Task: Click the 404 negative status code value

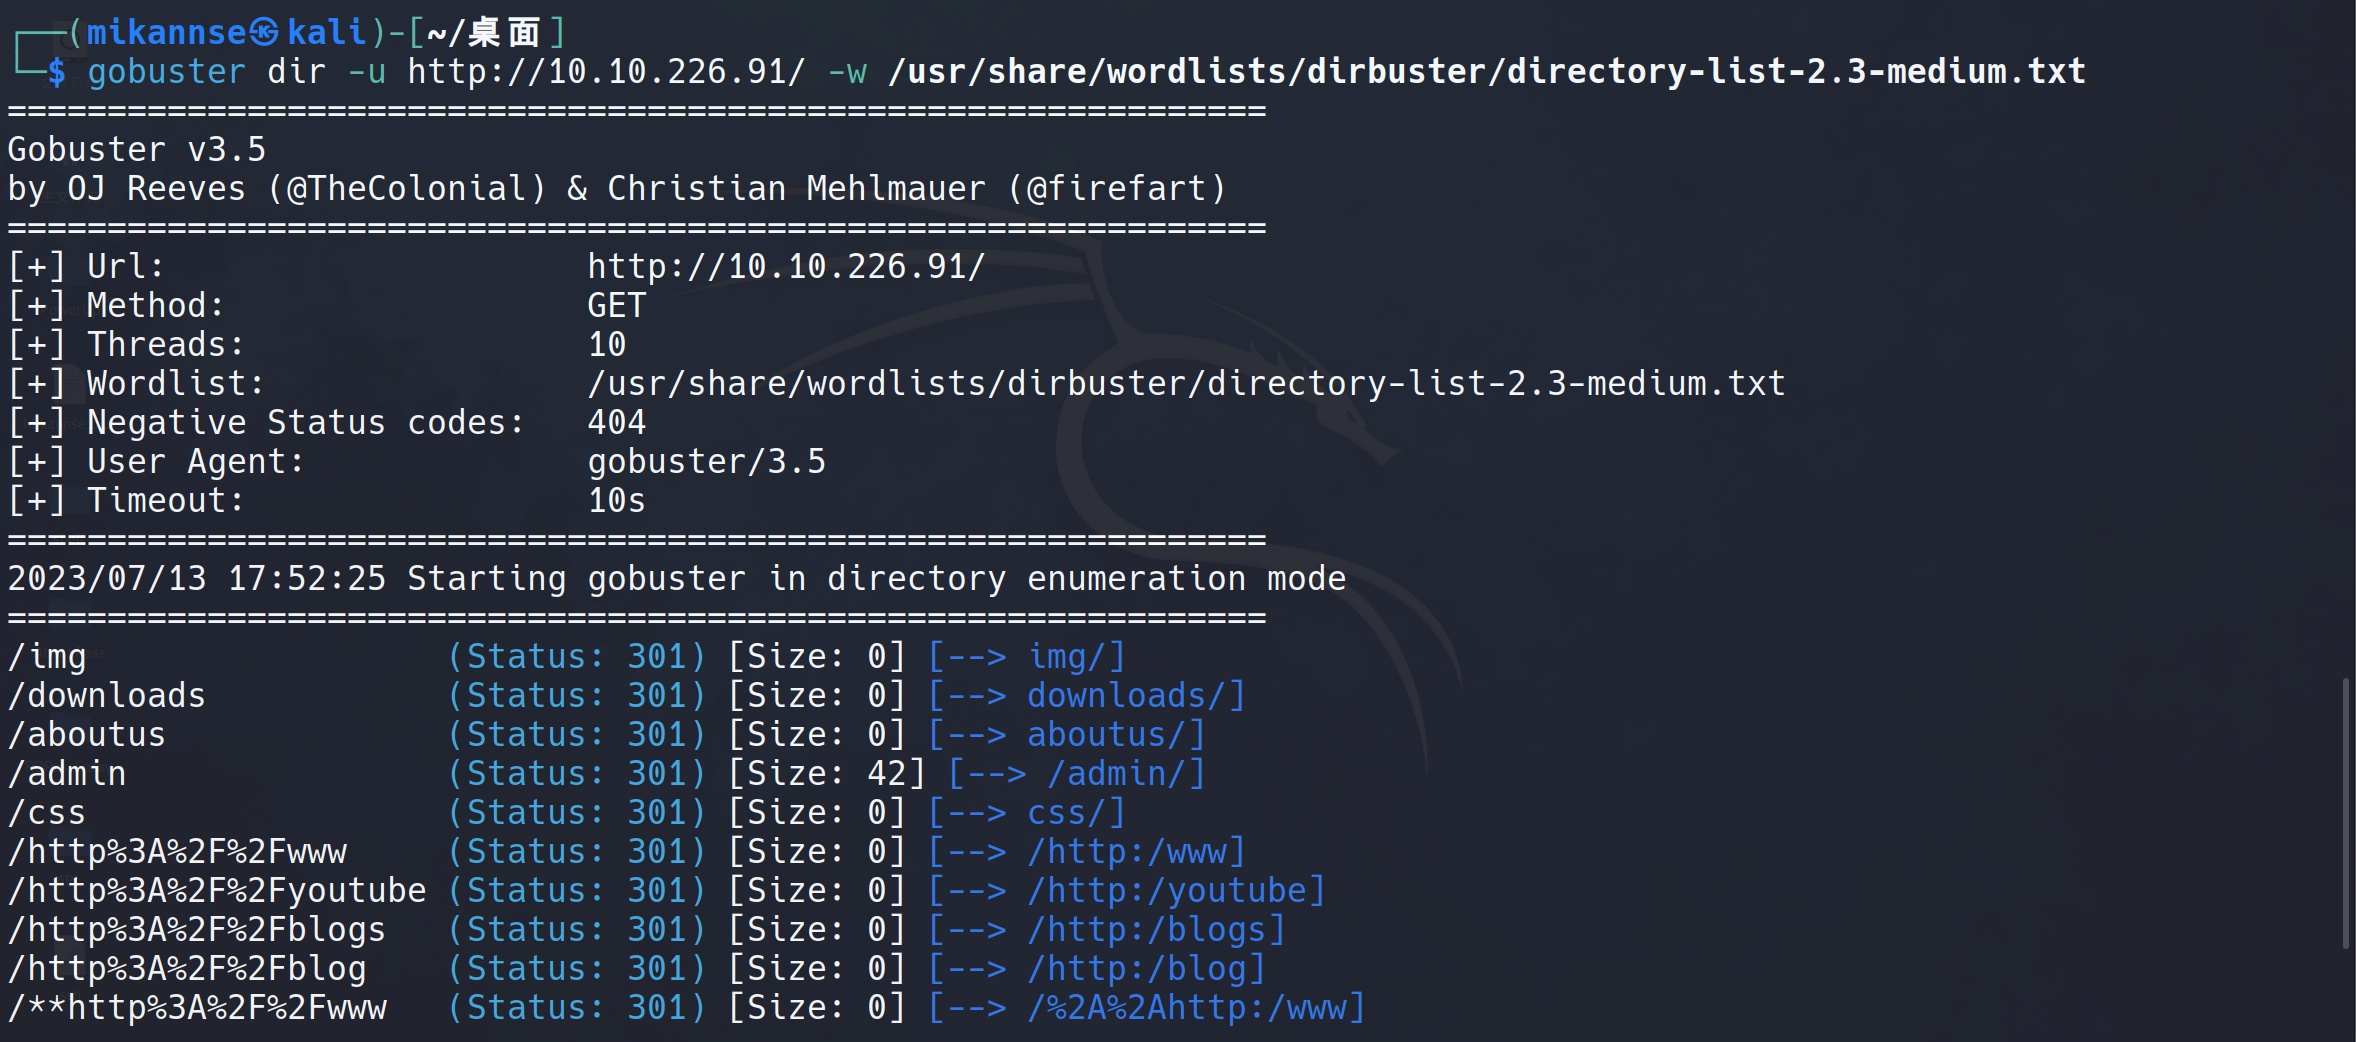Action: pyautogui.click(x=616, y=423)
